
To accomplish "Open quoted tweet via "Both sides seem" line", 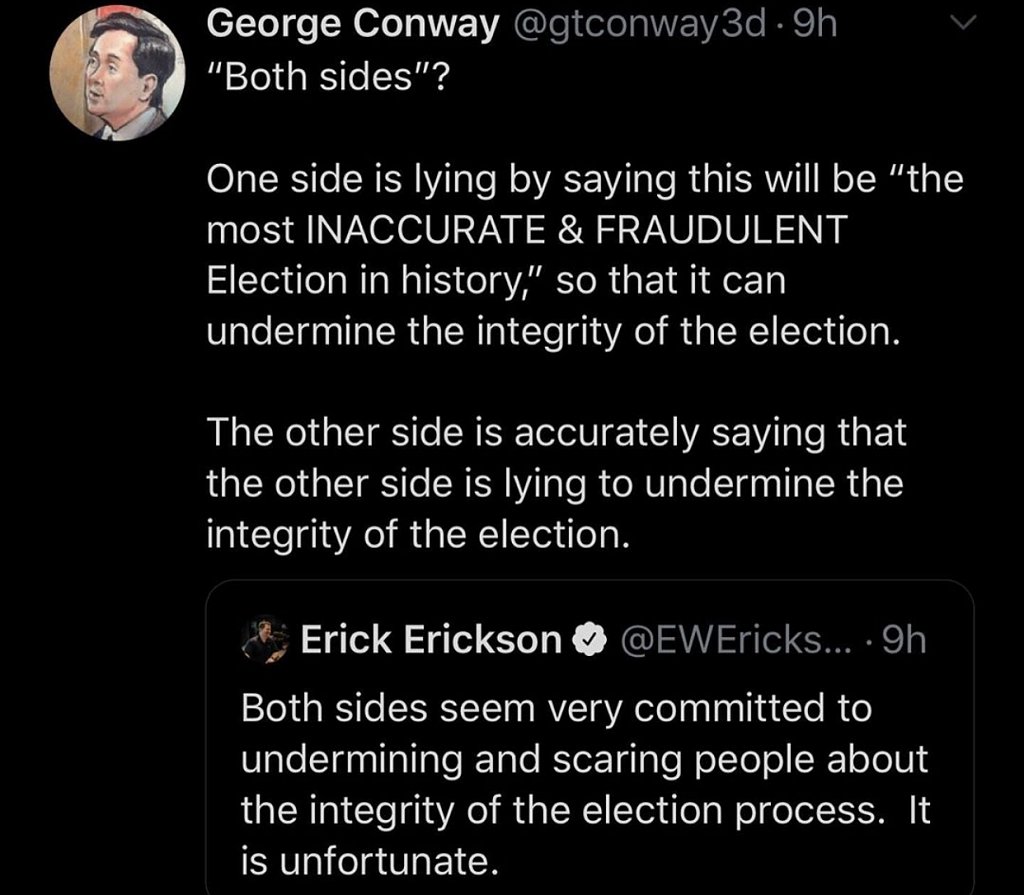I will tap(556, 708).
